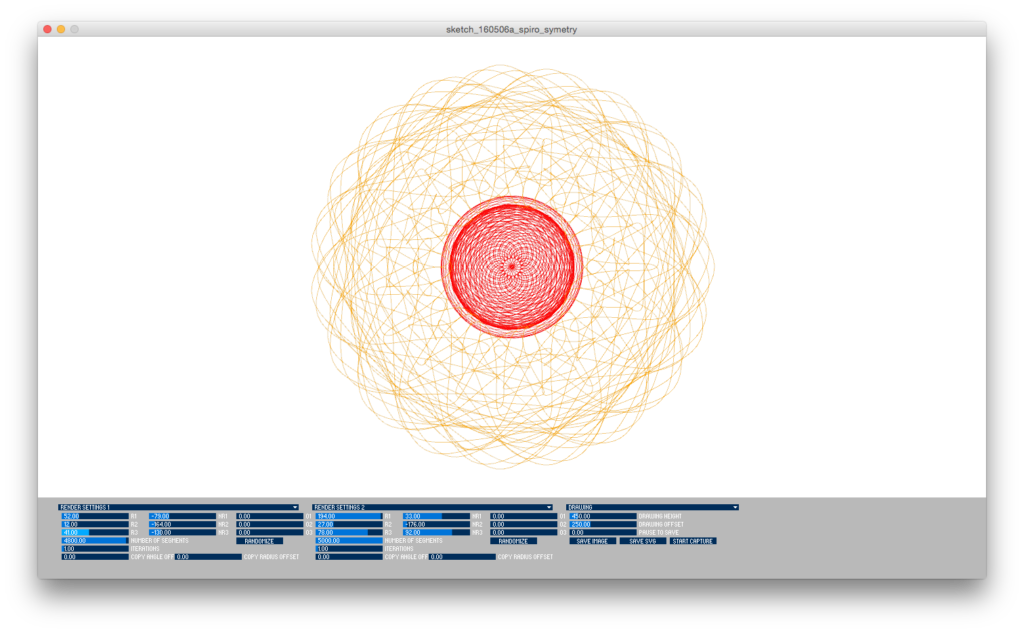
Task: Set the O2 slider in Render Settings 1
Action: click(270, 525)
